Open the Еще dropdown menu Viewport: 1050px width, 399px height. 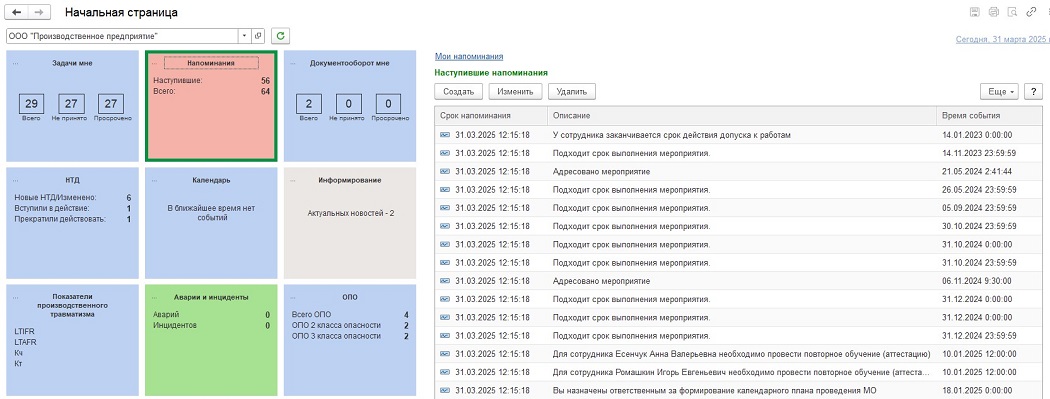pos(998,92)
